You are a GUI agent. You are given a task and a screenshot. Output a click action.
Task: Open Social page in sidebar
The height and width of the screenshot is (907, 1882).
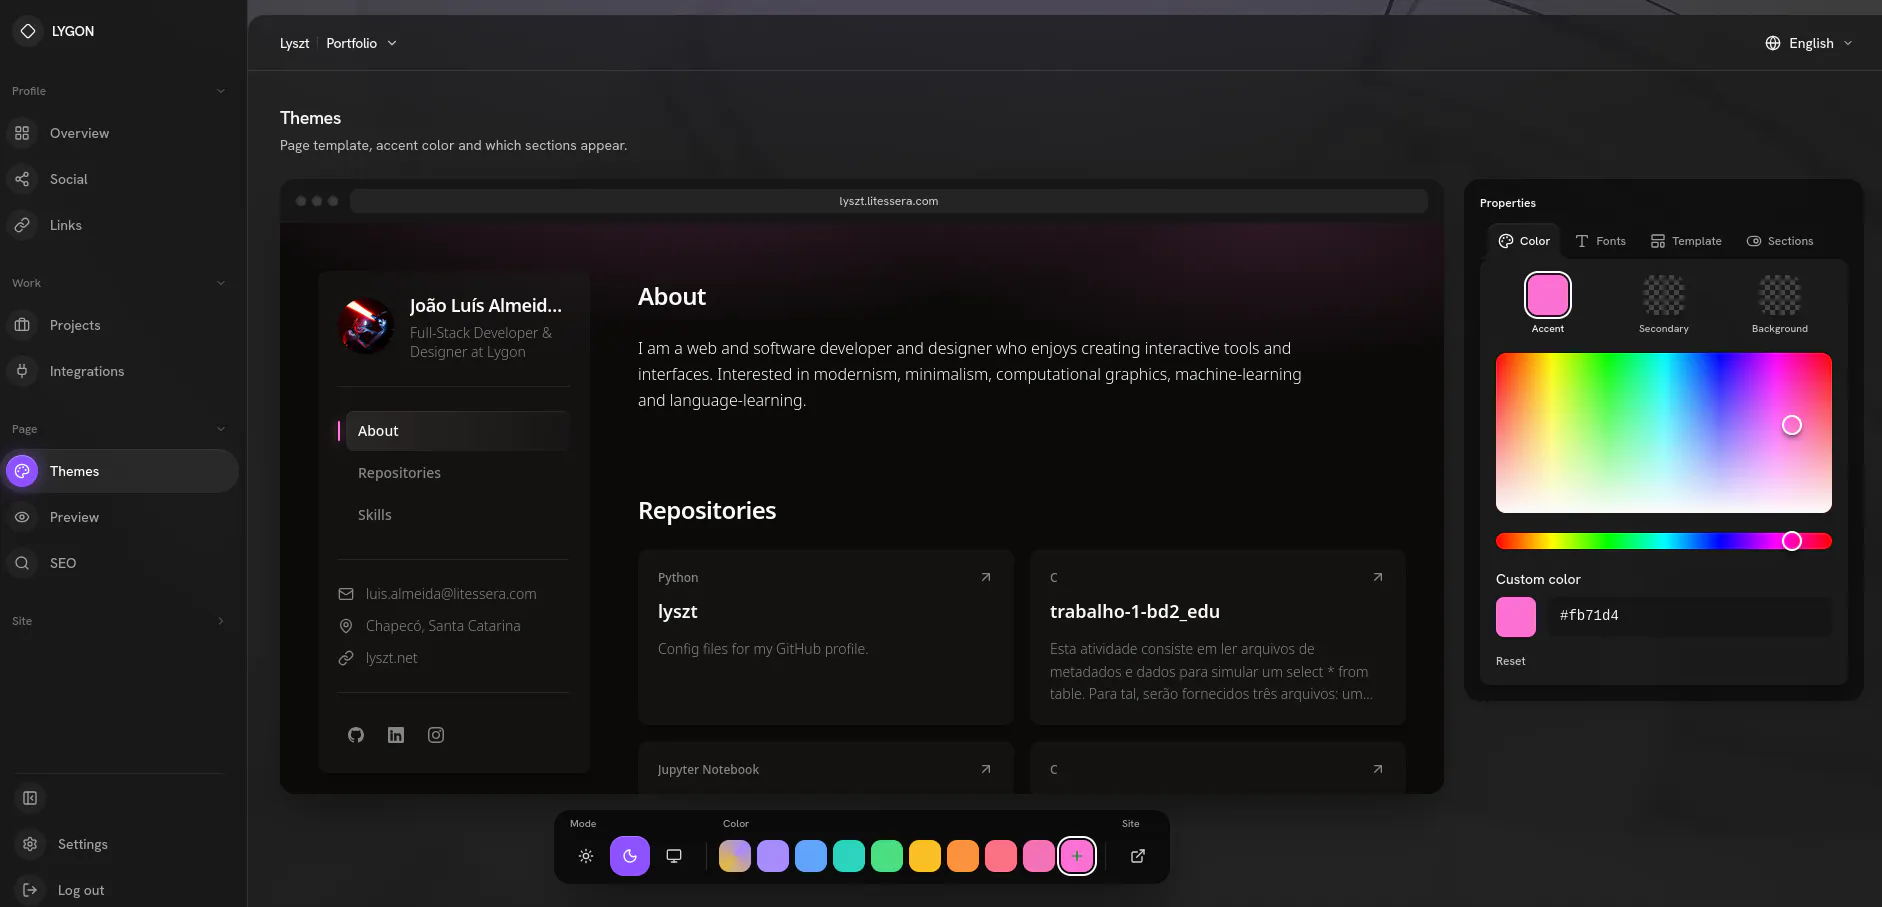click(120, 179)
